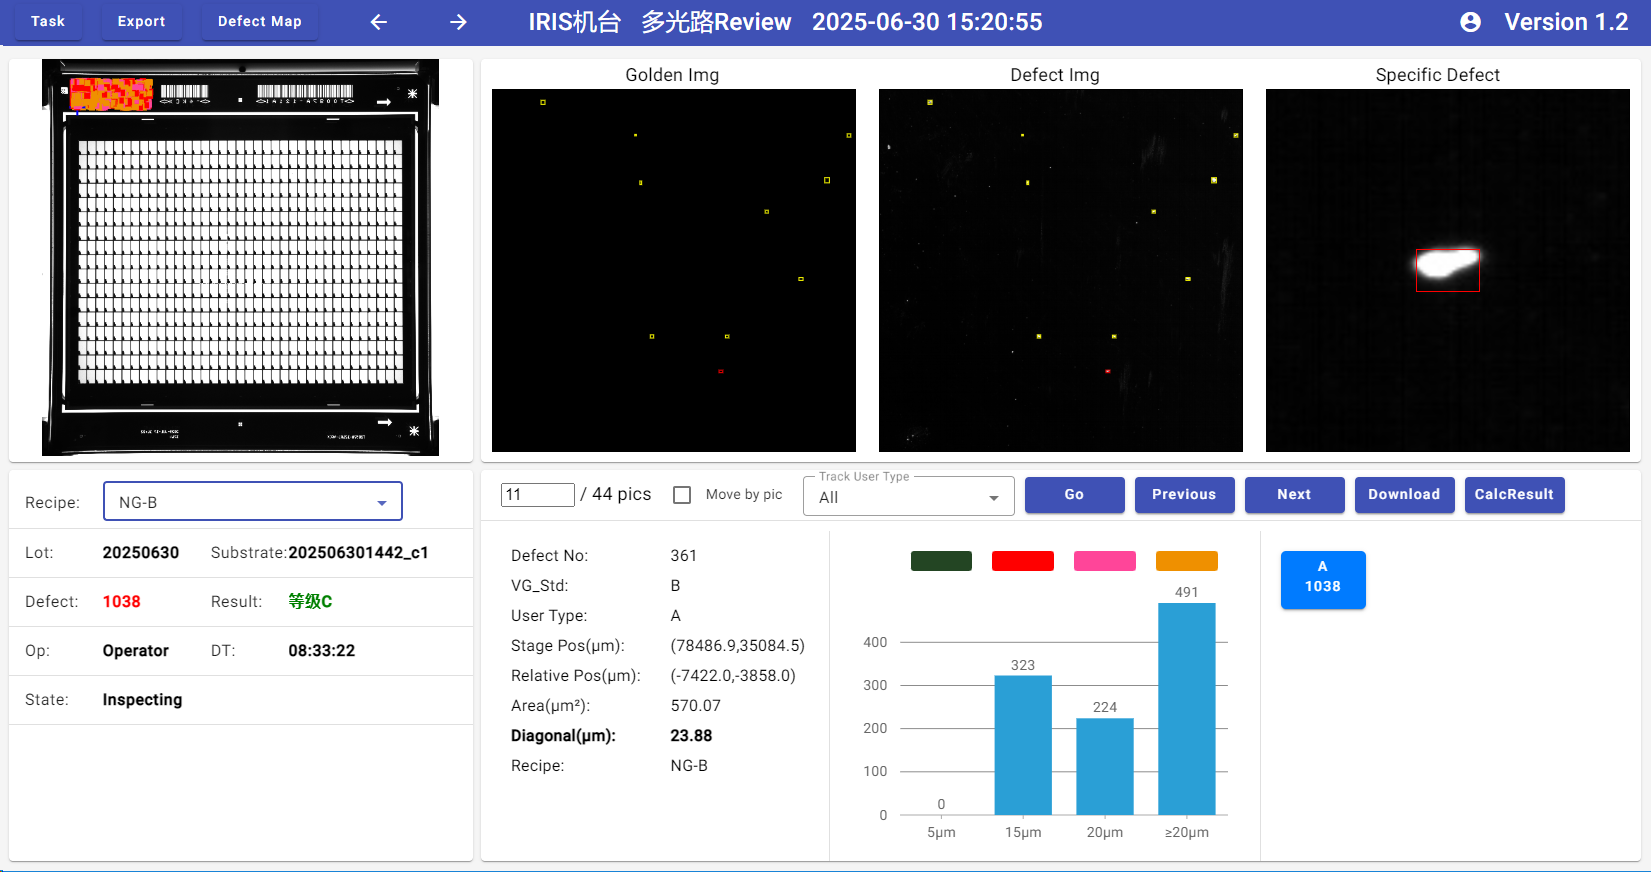Click the dark green legend swatch

click(x=941, y=561)
